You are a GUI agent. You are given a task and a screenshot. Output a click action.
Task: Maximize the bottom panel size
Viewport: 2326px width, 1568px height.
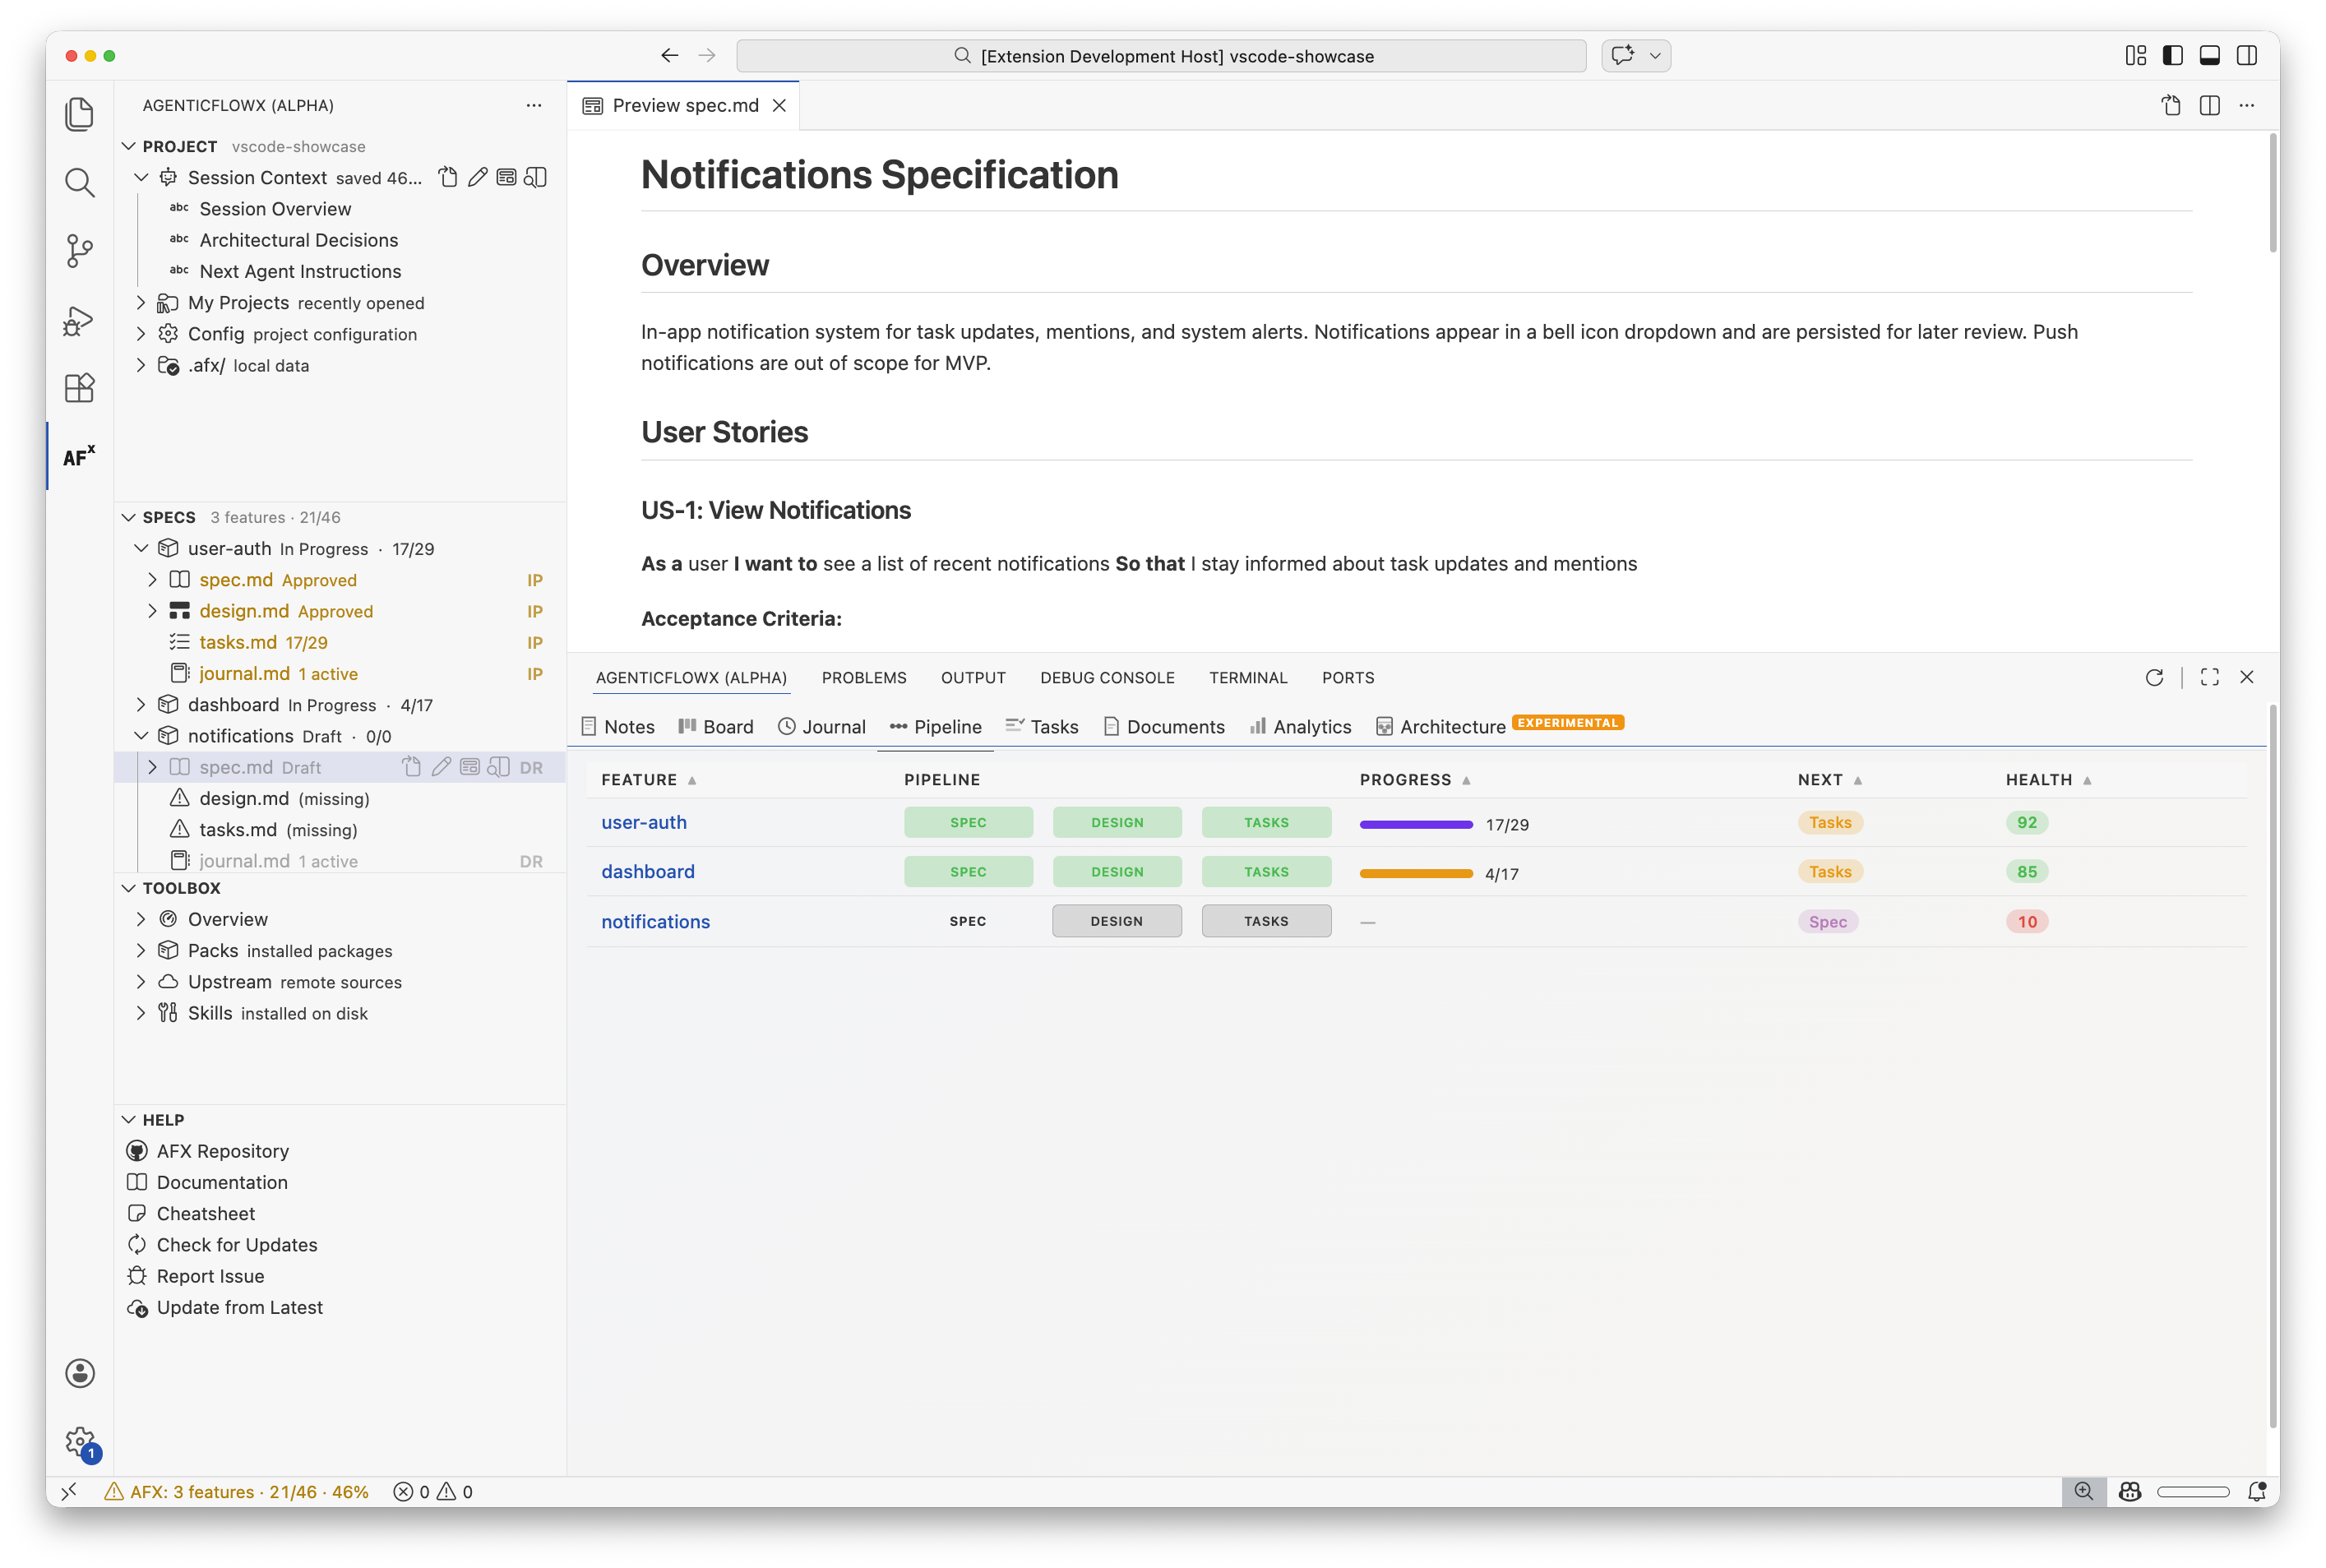point(2210,678)
